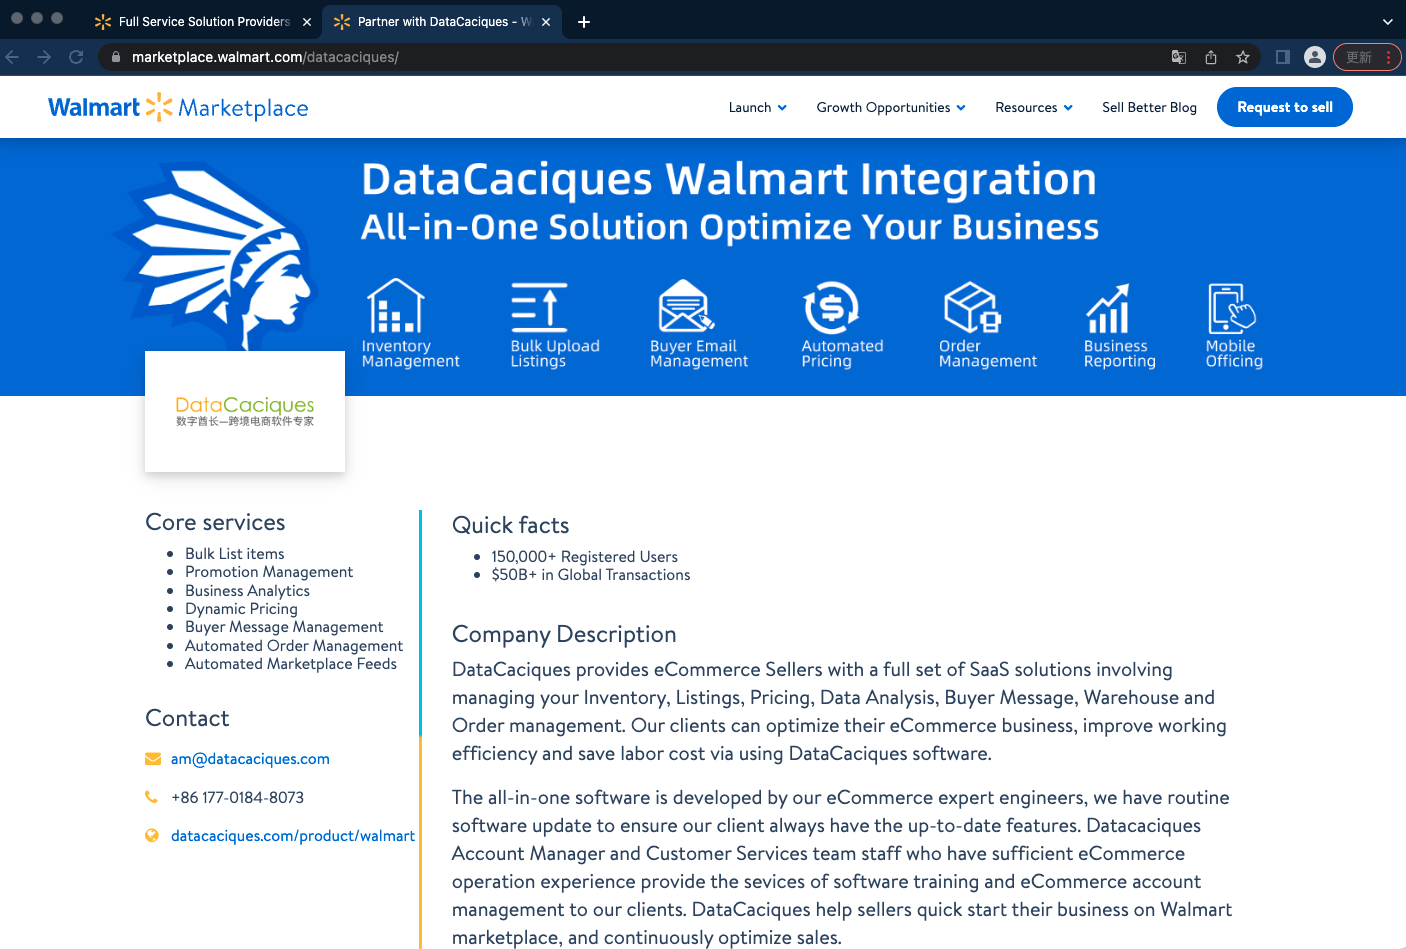Click the Mobile Officing phone icon
The height and width of the screenshot is (949, 1406).
[1232, 308]
